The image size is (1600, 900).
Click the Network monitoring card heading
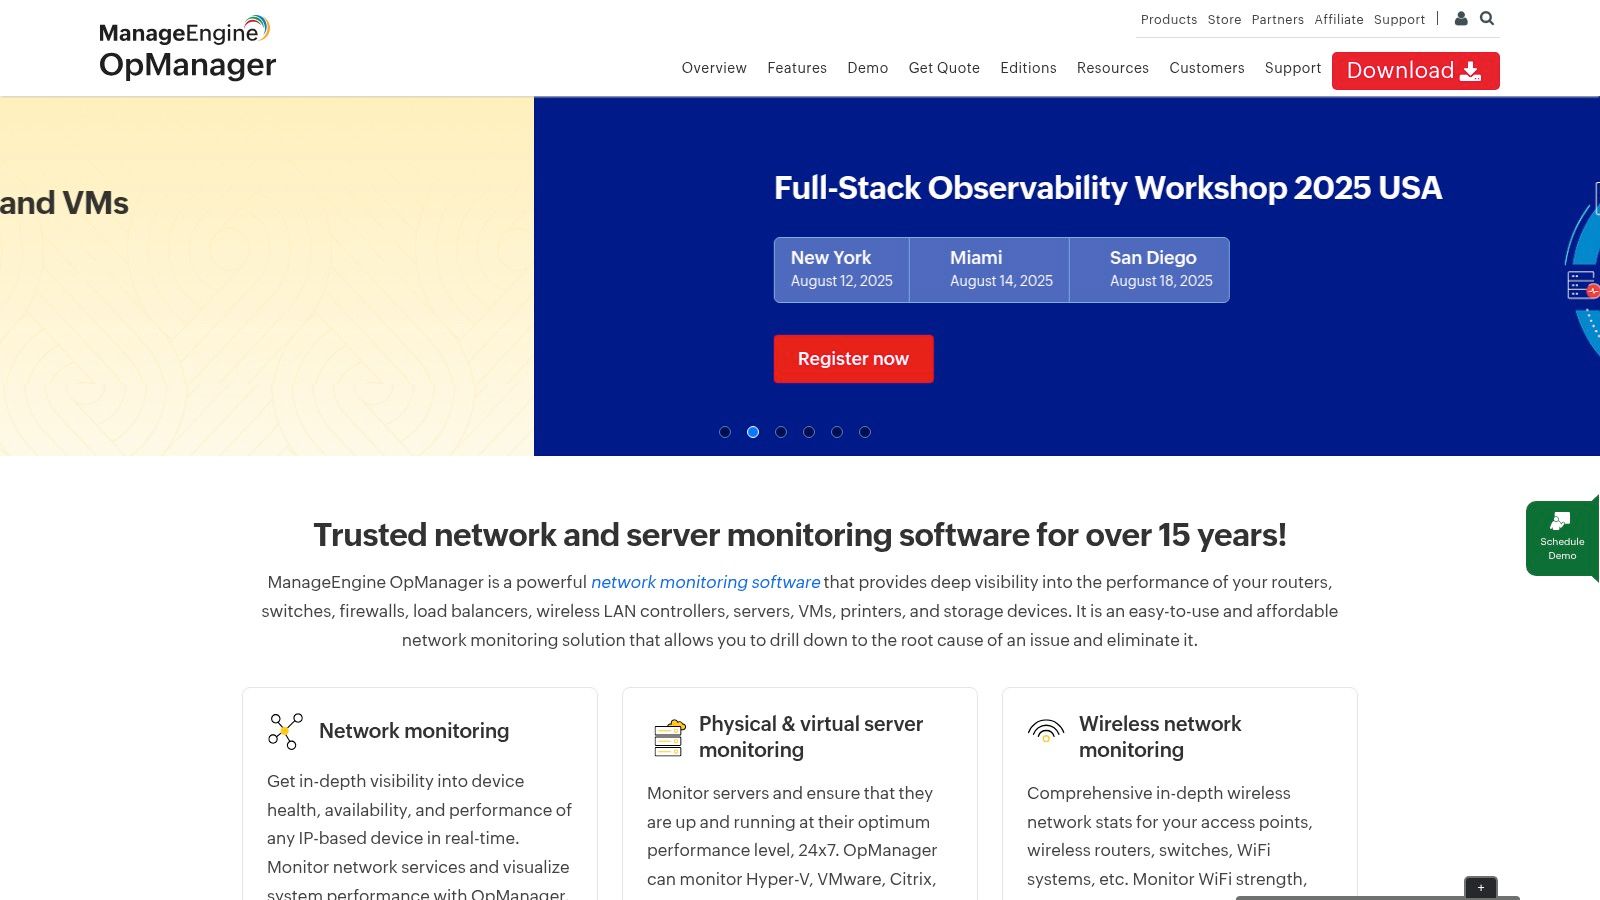(x=414, y=731)
